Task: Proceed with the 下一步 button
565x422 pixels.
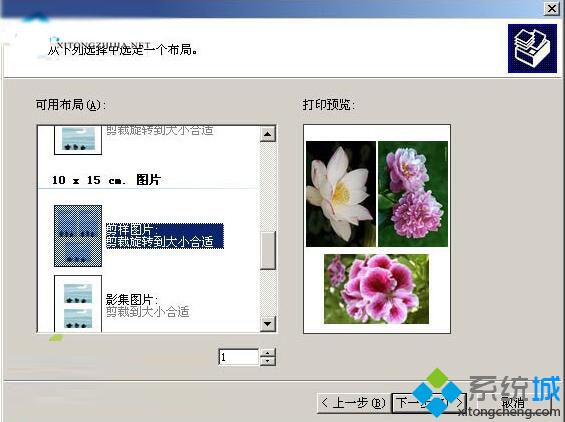Action: point(429,403)
